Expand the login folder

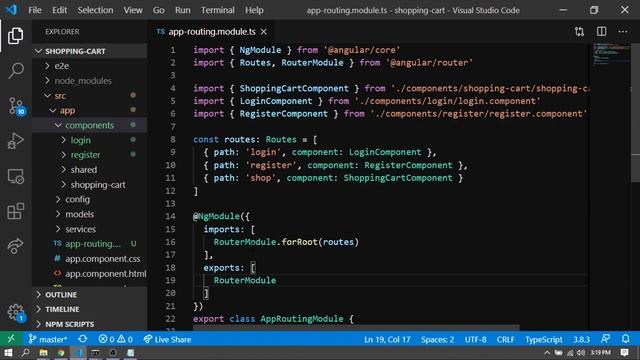click(90, 140)
